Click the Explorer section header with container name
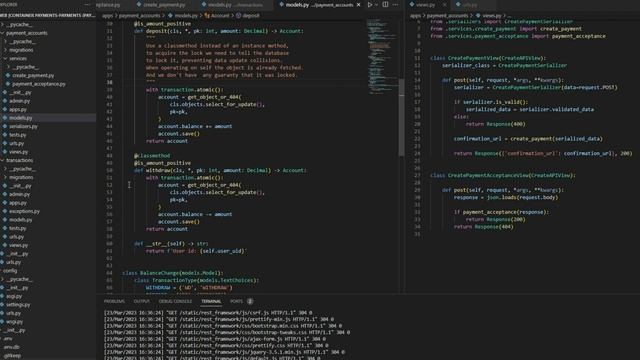The height and width of the screenshot is (360, 640). click(x=48, y=16)
